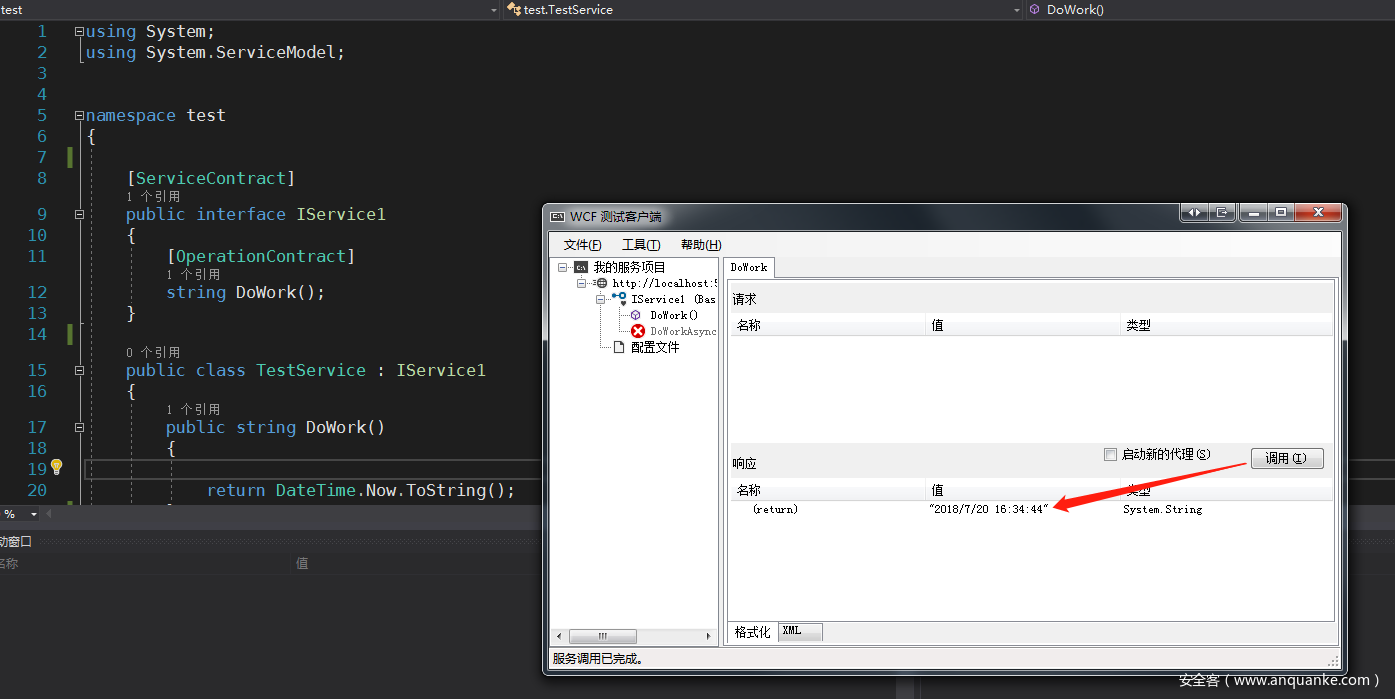Click the WCF test client title bar icon
Screen dimensions: 1395x699
click(x=558, y=216)
